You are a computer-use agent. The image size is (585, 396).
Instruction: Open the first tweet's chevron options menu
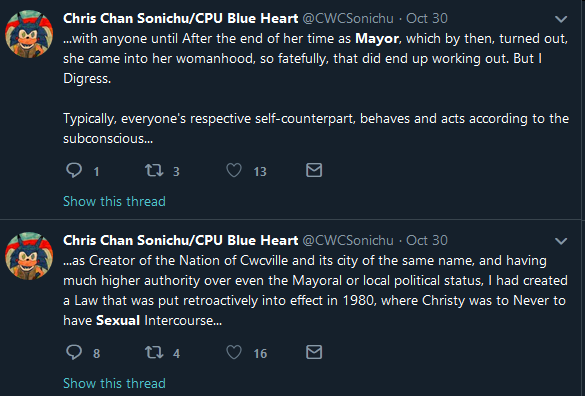coord(561,19)
